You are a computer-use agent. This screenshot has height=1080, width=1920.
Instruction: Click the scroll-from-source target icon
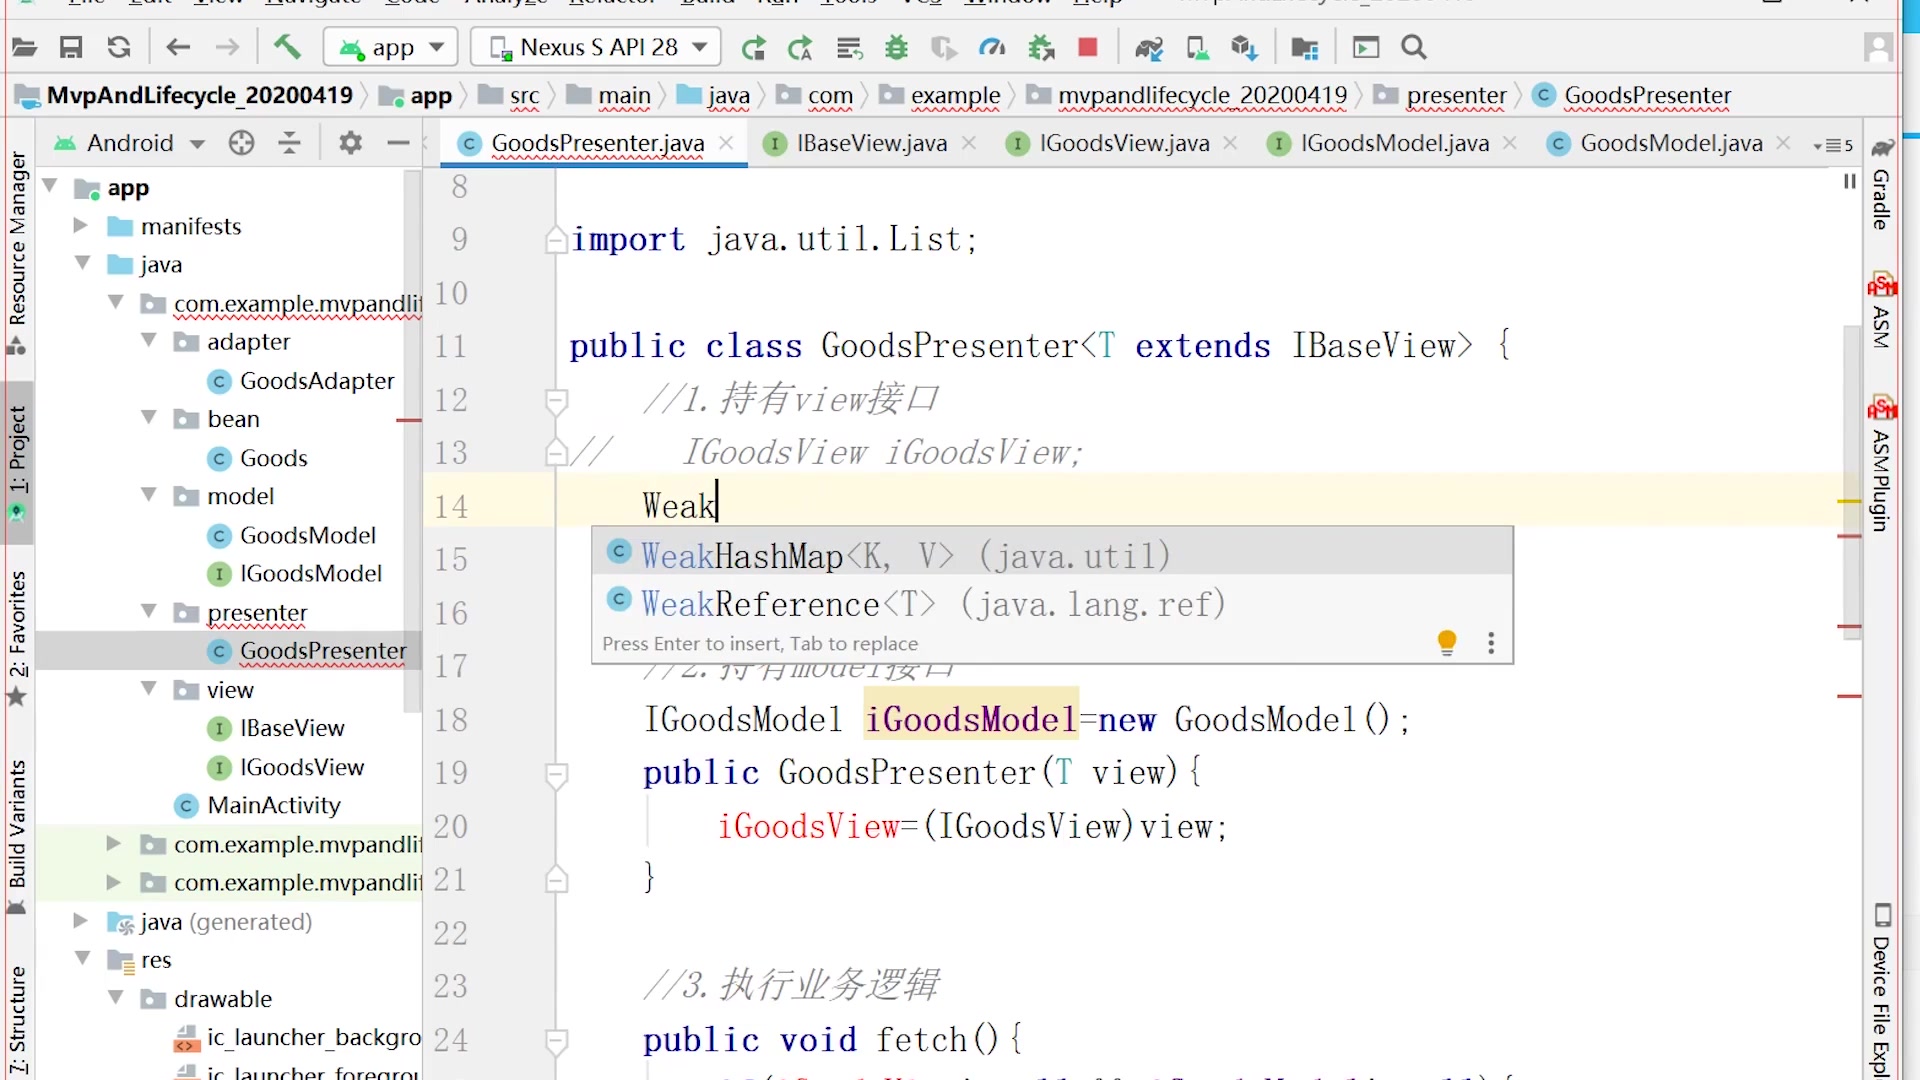241,143
